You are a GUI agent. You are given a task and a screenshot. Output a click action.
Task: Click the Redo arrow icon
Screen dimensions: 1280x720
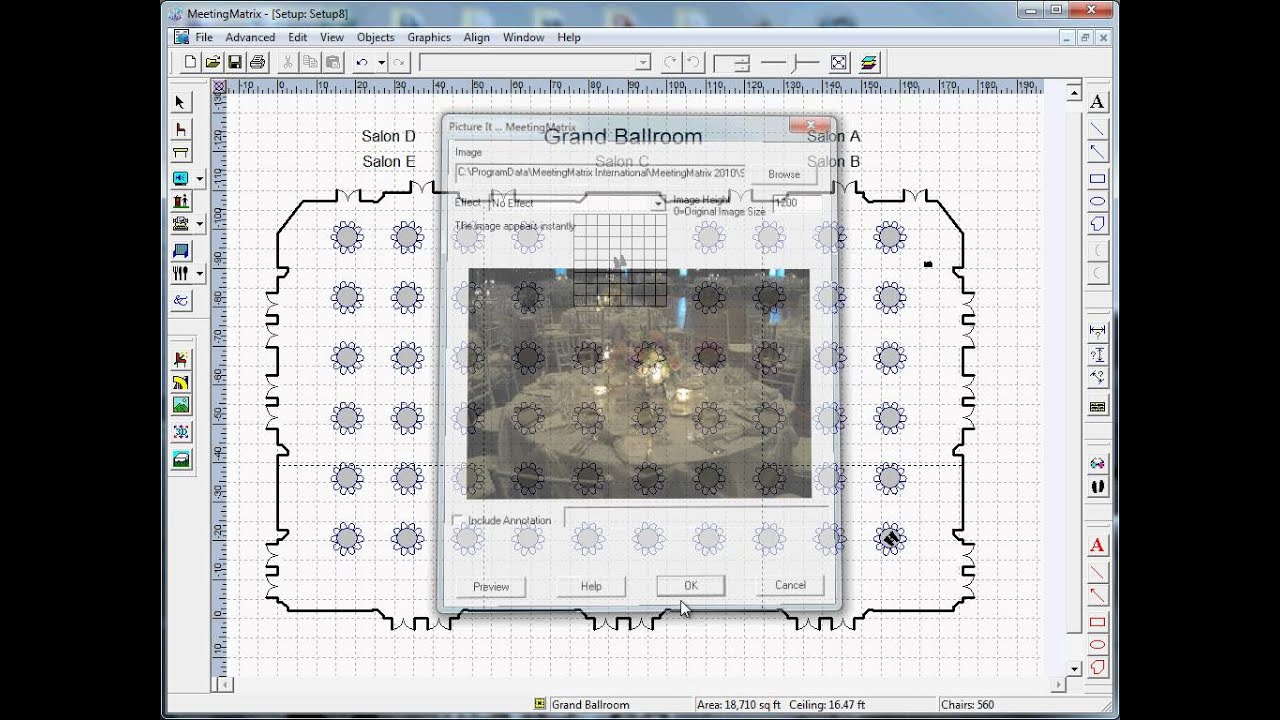pyautogui.click(x=399, y=62)
